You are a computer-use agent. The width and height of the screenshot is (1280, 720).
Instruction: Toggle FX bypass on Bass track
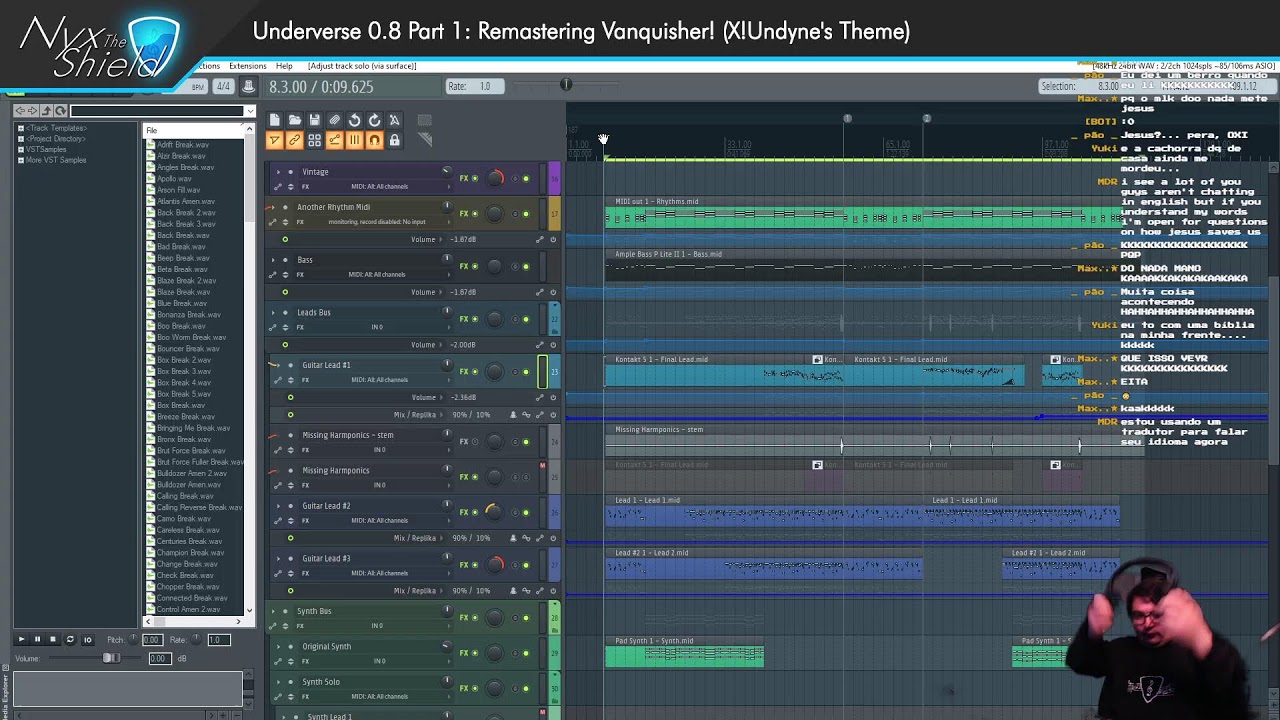(475, 266)
